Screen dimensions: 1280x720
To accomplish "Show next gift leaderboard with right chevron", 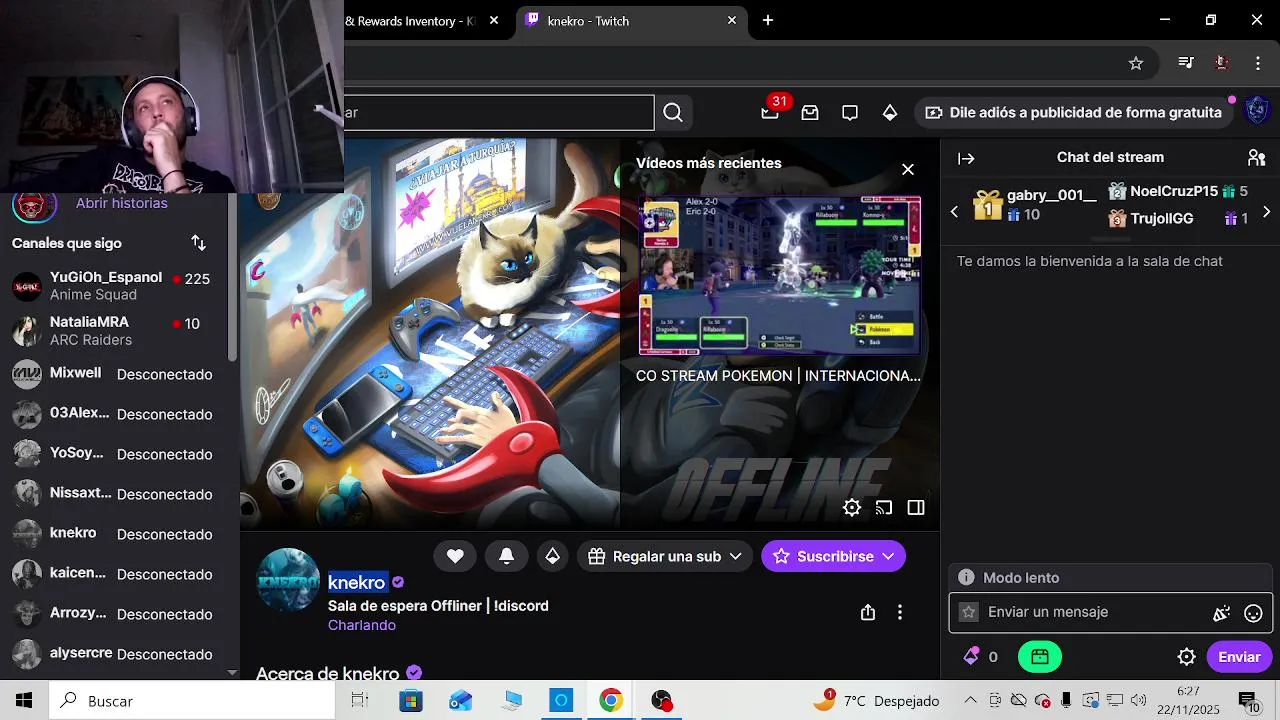I will [x=1267, y=212].
